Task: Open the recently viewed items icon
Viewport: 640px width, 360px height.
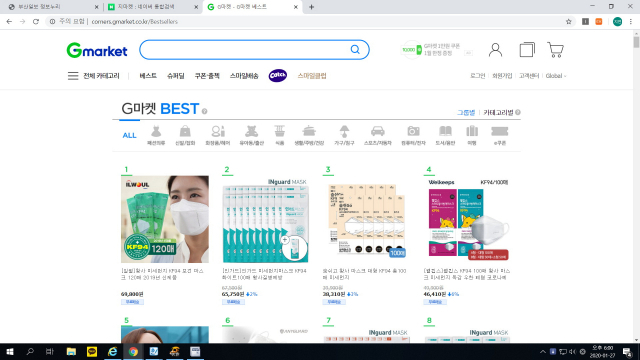Action: tap(527, 50)
